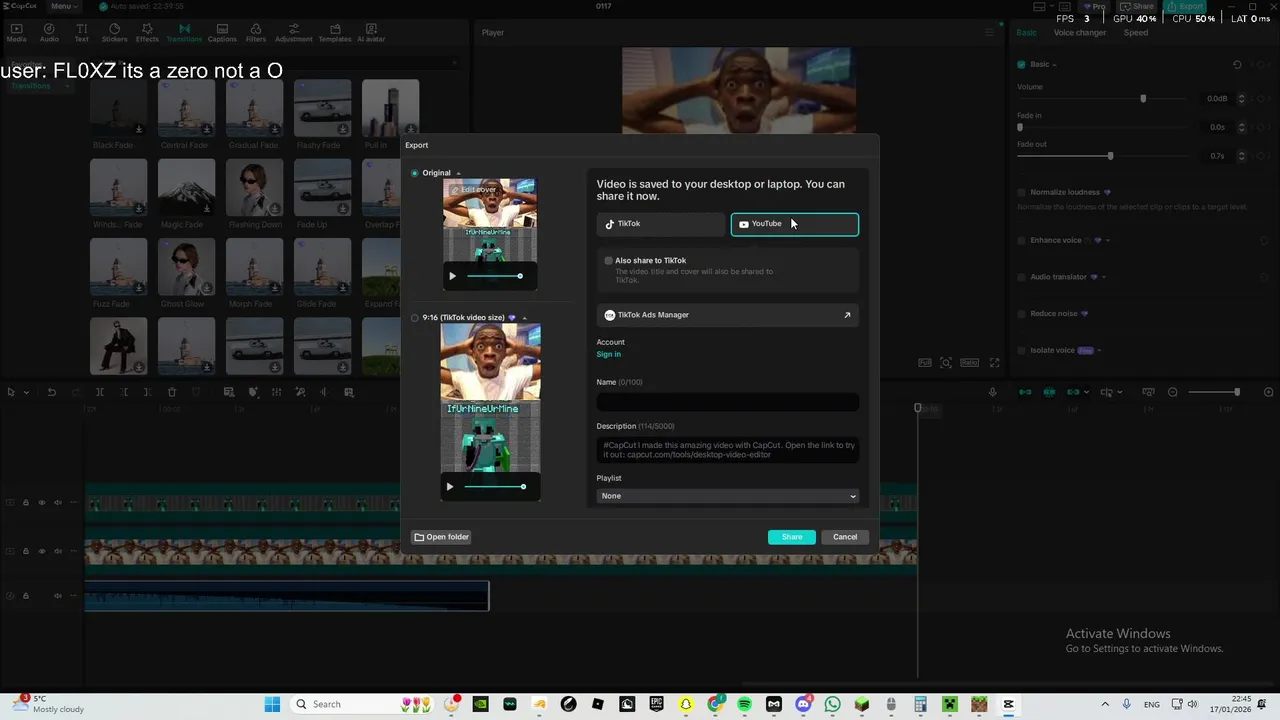Screen dimensions: 1280x720
Task: Expand arrow next to Original option
Action: coord(458,173)
